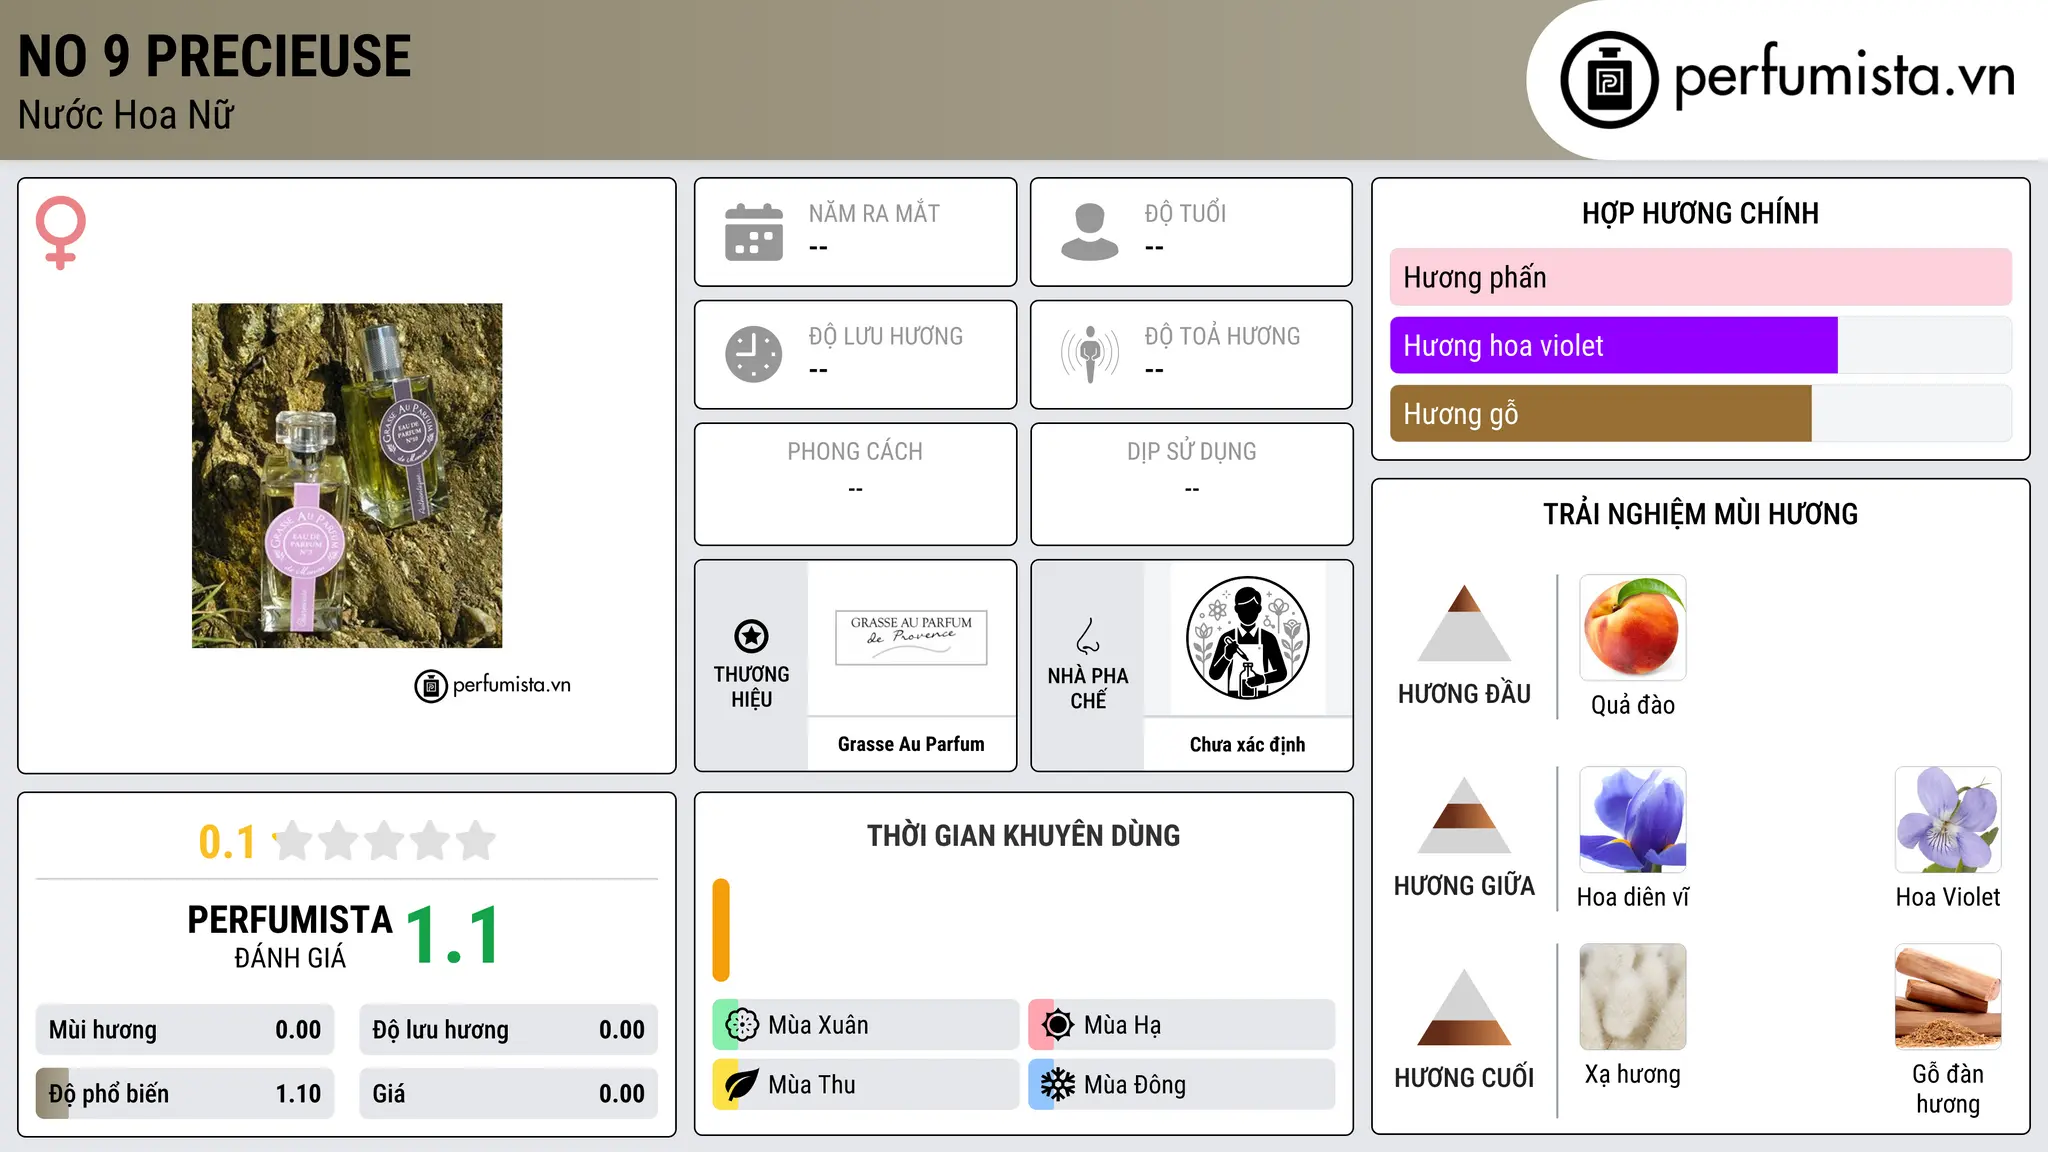The height and width of the screenshot is (1152, 2048).
Task: Click the clock icon for longevity
Action: point(754,354)
